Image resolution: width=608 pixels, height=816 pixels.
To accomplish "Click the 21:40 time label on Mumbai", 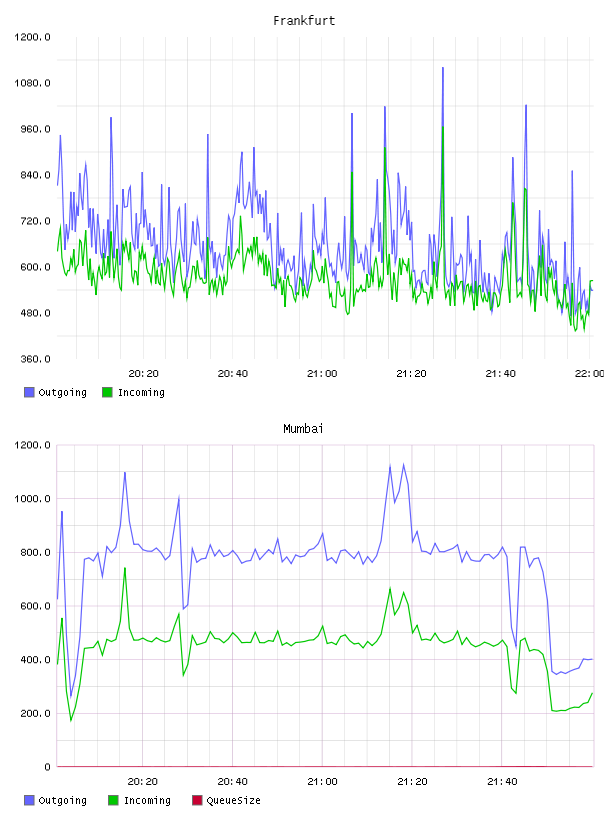I will click(502, 782).
